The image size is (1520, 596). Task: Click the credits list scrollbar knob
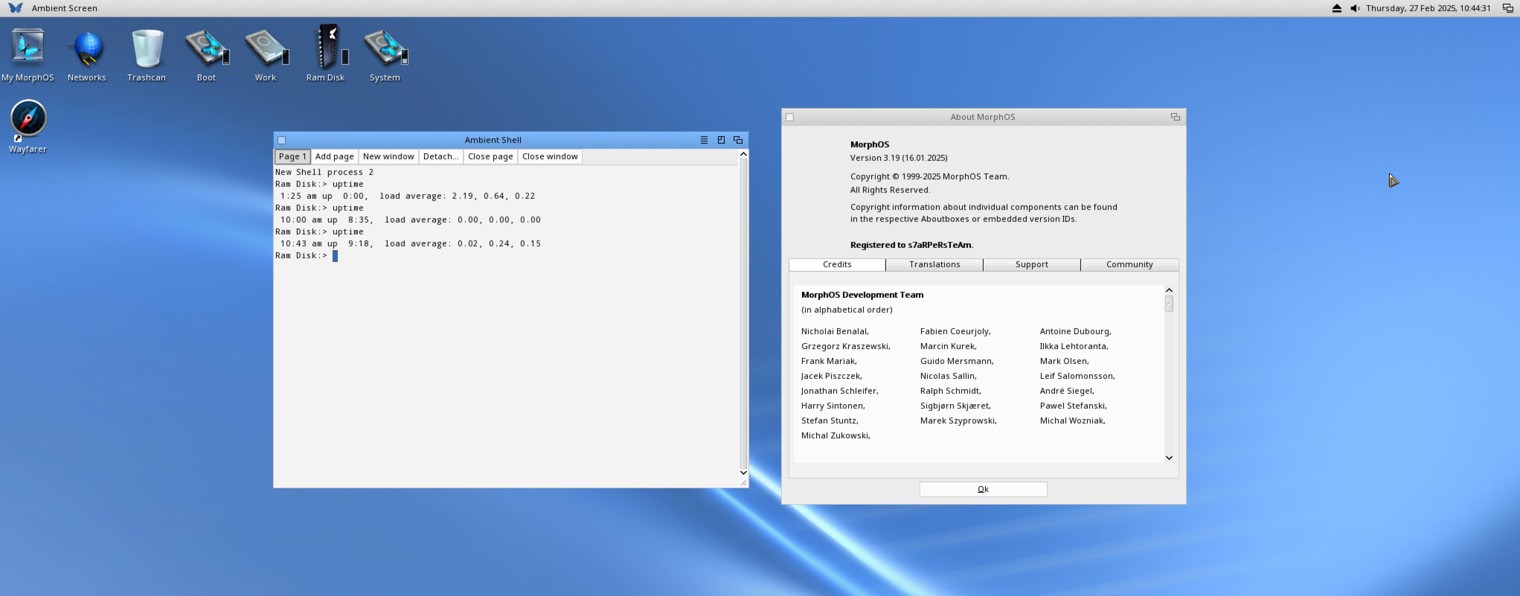tap(1168, 303)
